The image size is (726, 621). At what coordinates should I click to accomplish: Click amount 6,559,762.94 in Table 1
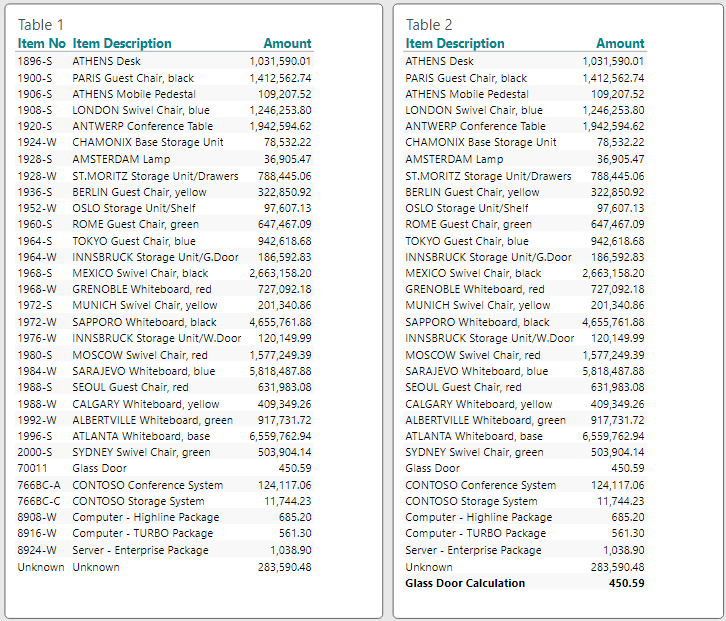tap(280, 436)
